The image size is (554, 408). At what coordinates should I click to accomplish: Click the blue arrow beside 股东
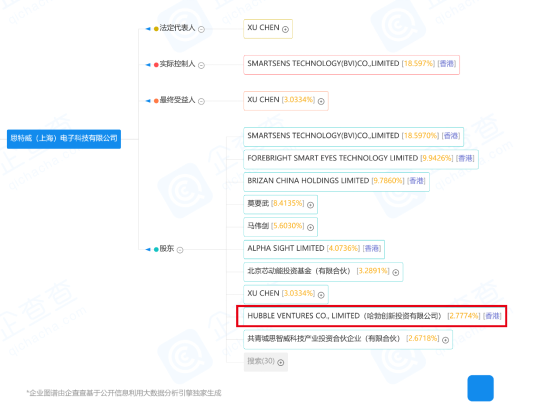click(x=148, y=249)
